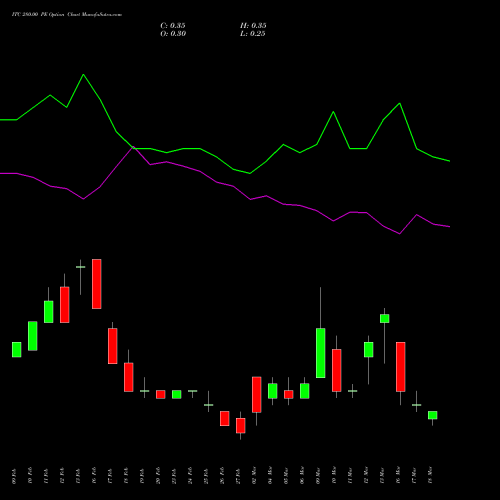Click the green candle above 10 Feb

point(33,336)
